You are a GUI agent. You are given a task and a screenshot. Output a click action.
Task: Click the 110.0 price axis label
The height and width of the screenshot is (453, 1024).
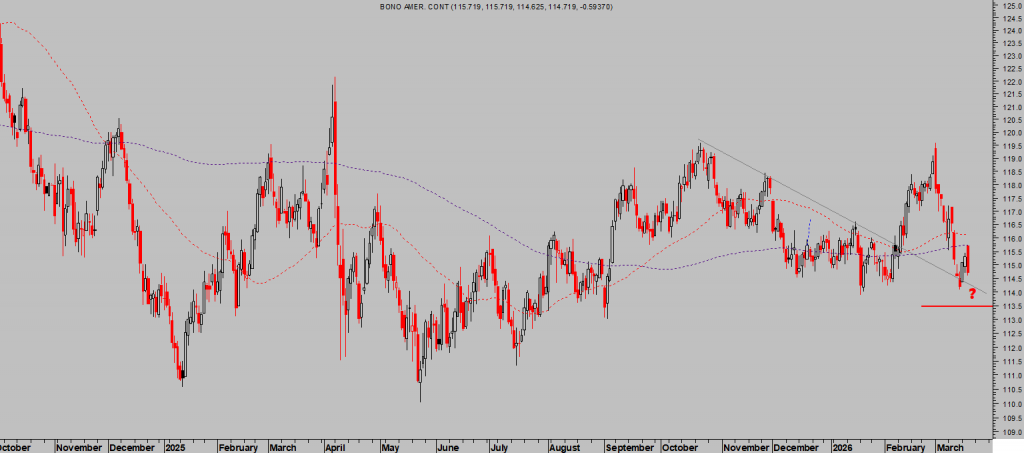[1008, 401]
